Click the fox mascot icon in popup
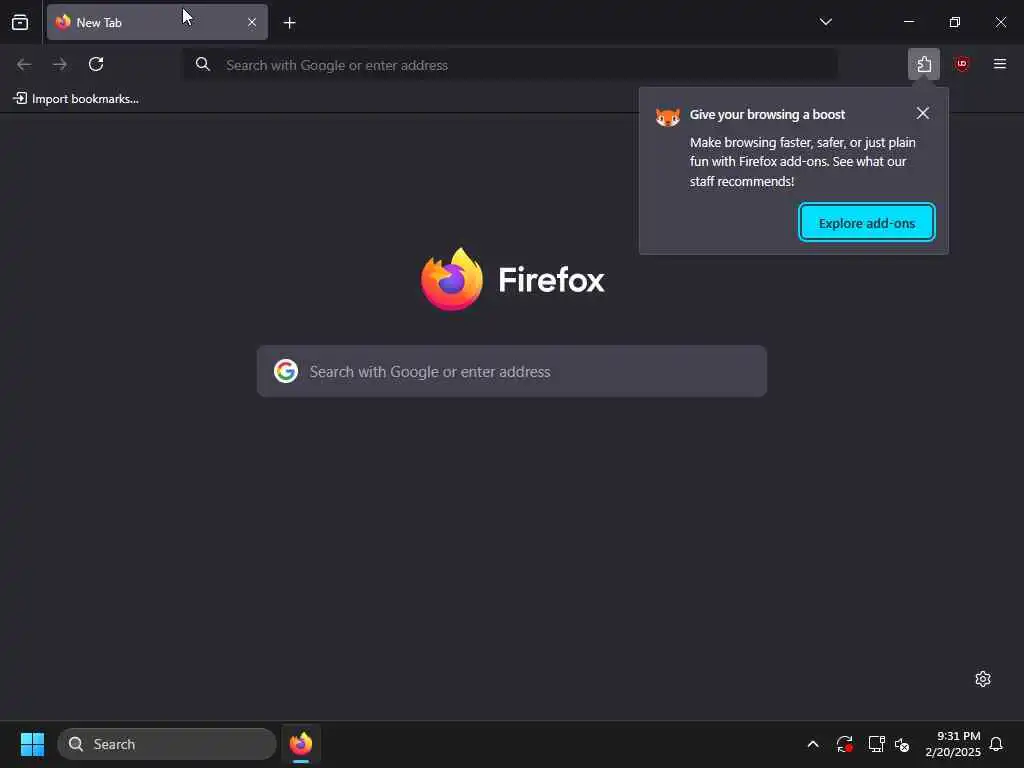1024x768 pixels. click(x=667, y=117)
